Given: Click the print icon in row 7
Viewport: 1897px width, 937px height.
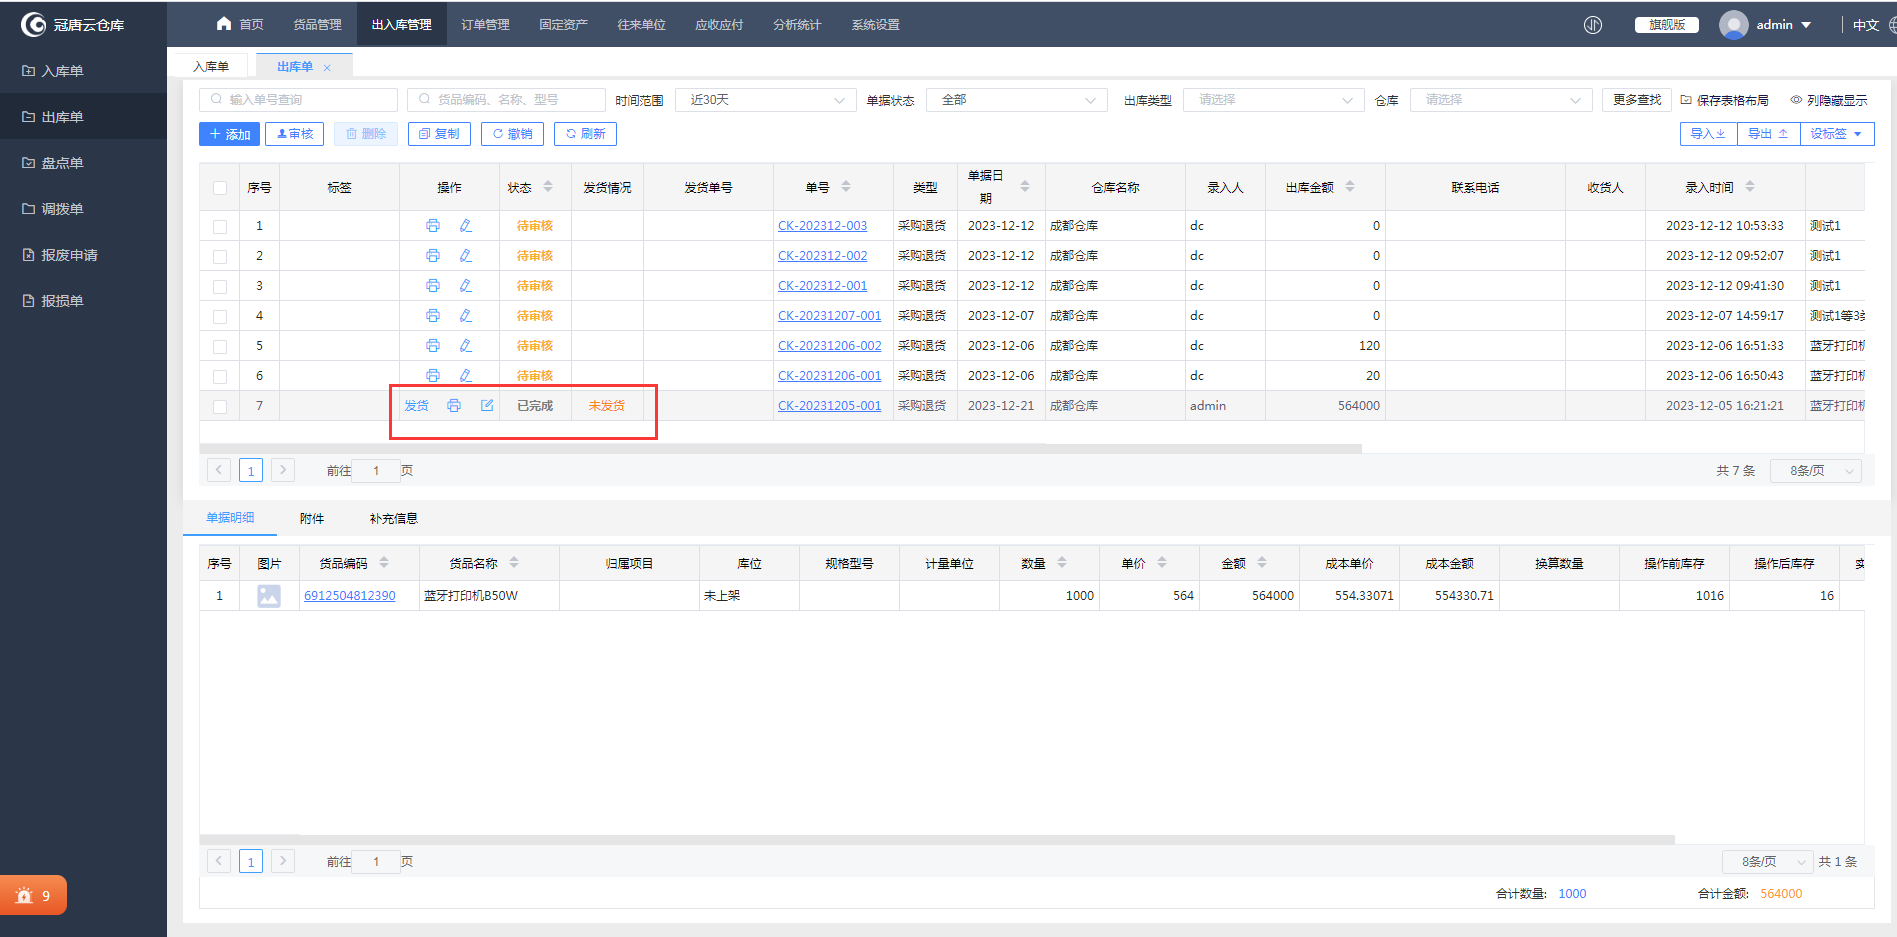Looking at the screenshot, I should click(x=454, y=405).
